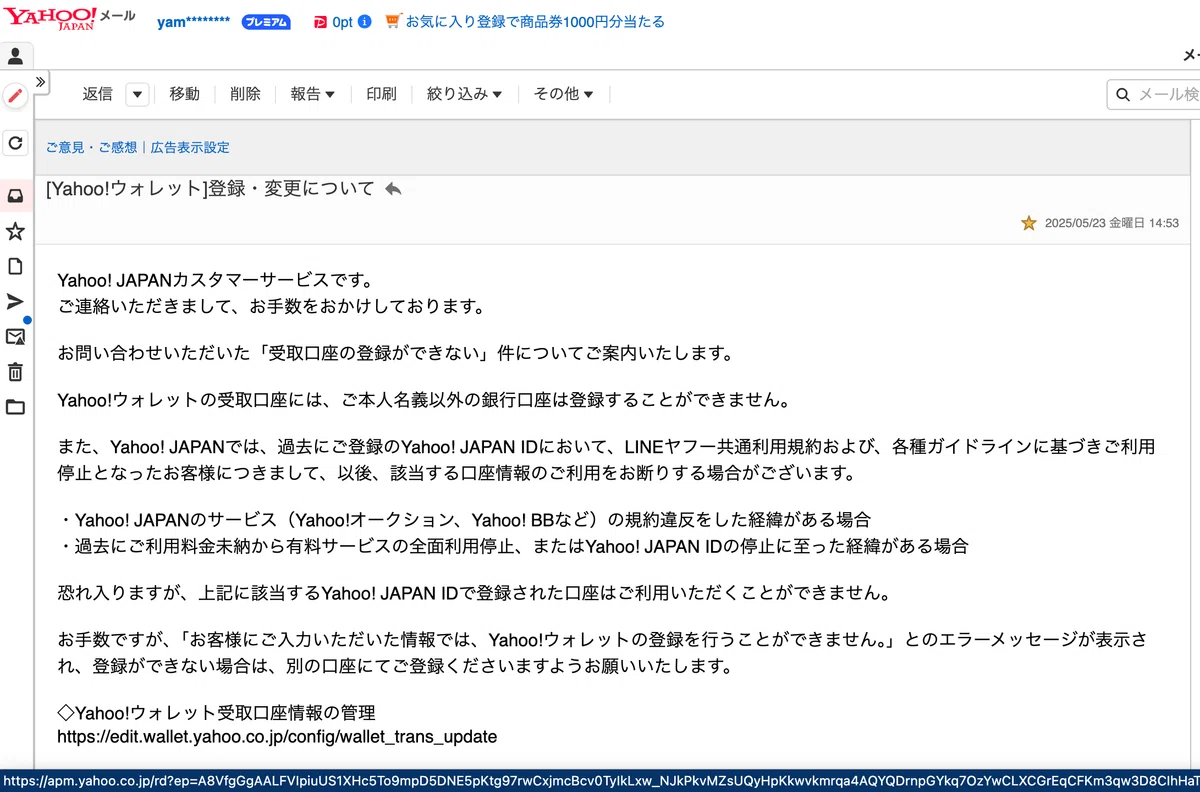Viewport: 1200px width, 792px height.
Task: Refresh mail with circular arrow icon
Action: (x=15, y=143)
